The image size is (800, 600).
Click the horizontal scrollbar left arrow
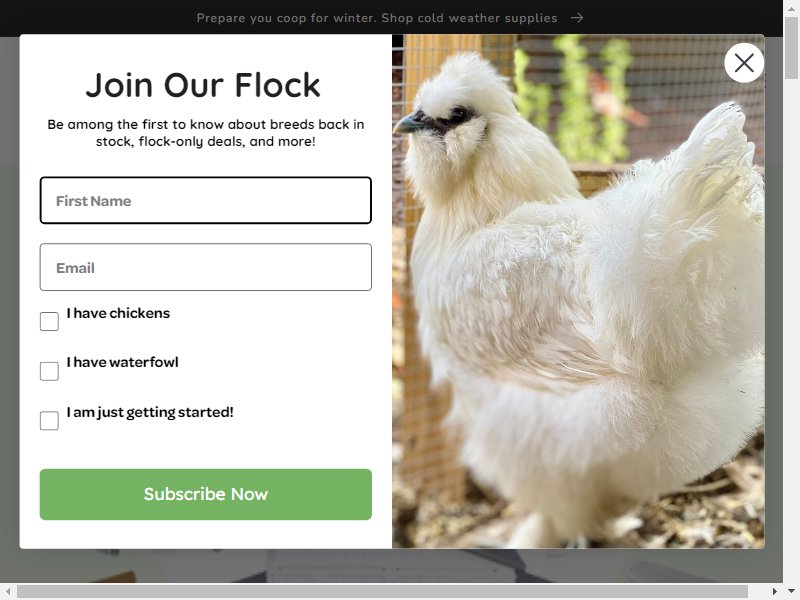coord(8,591)
